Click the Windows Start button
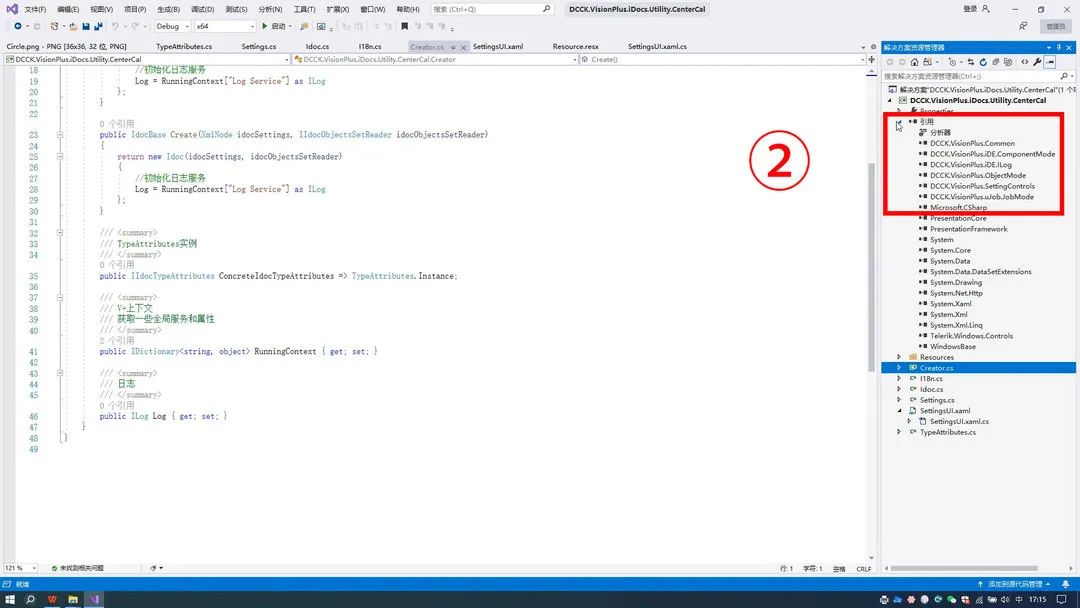This screenshot has height=608, width=1080. coord(10,599)
